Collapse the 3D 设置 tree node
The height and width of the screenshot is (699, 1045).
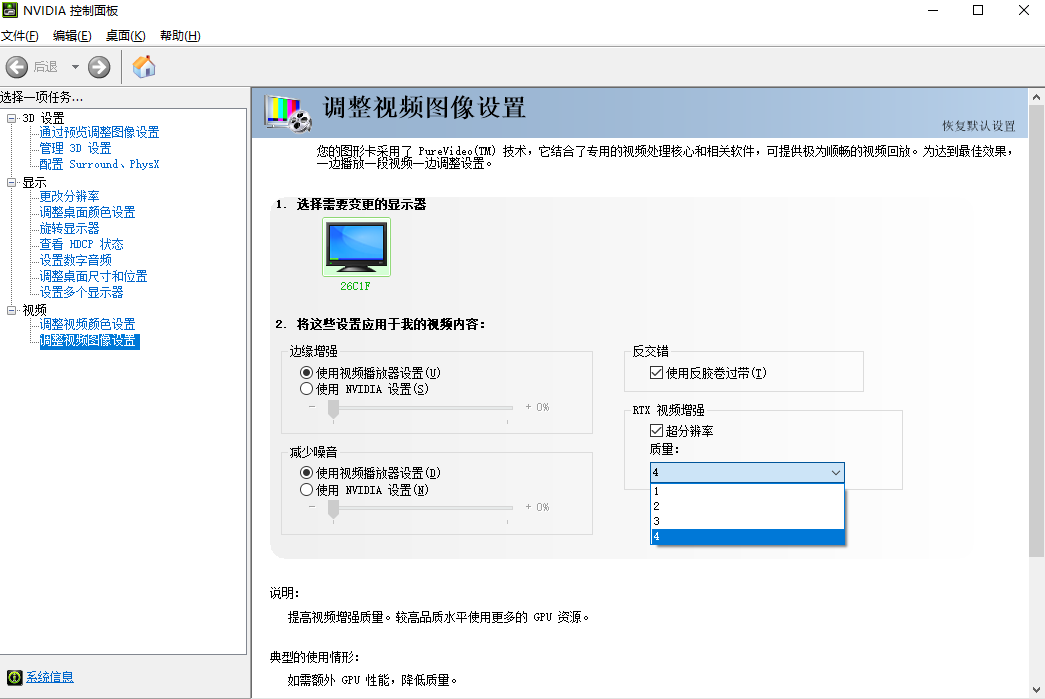point(11,119)
